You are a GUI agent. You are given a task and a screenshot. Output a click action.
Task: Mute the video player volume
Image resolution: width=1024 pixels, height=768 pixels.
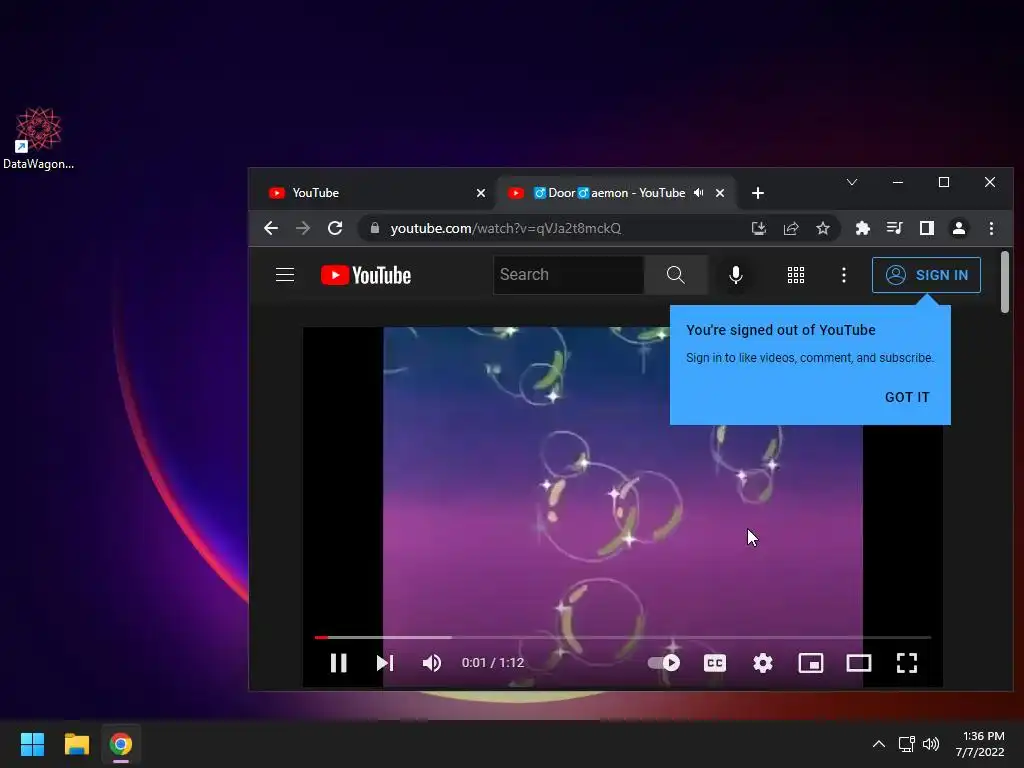coord(432,663)
